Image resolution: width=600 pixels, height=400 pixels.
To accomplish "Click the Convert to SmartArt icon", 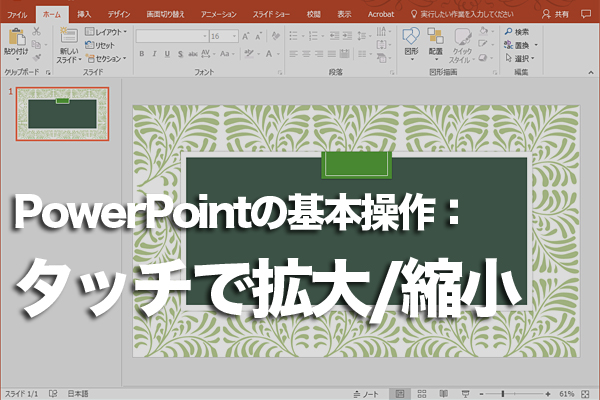I will (x=384, y=58).
